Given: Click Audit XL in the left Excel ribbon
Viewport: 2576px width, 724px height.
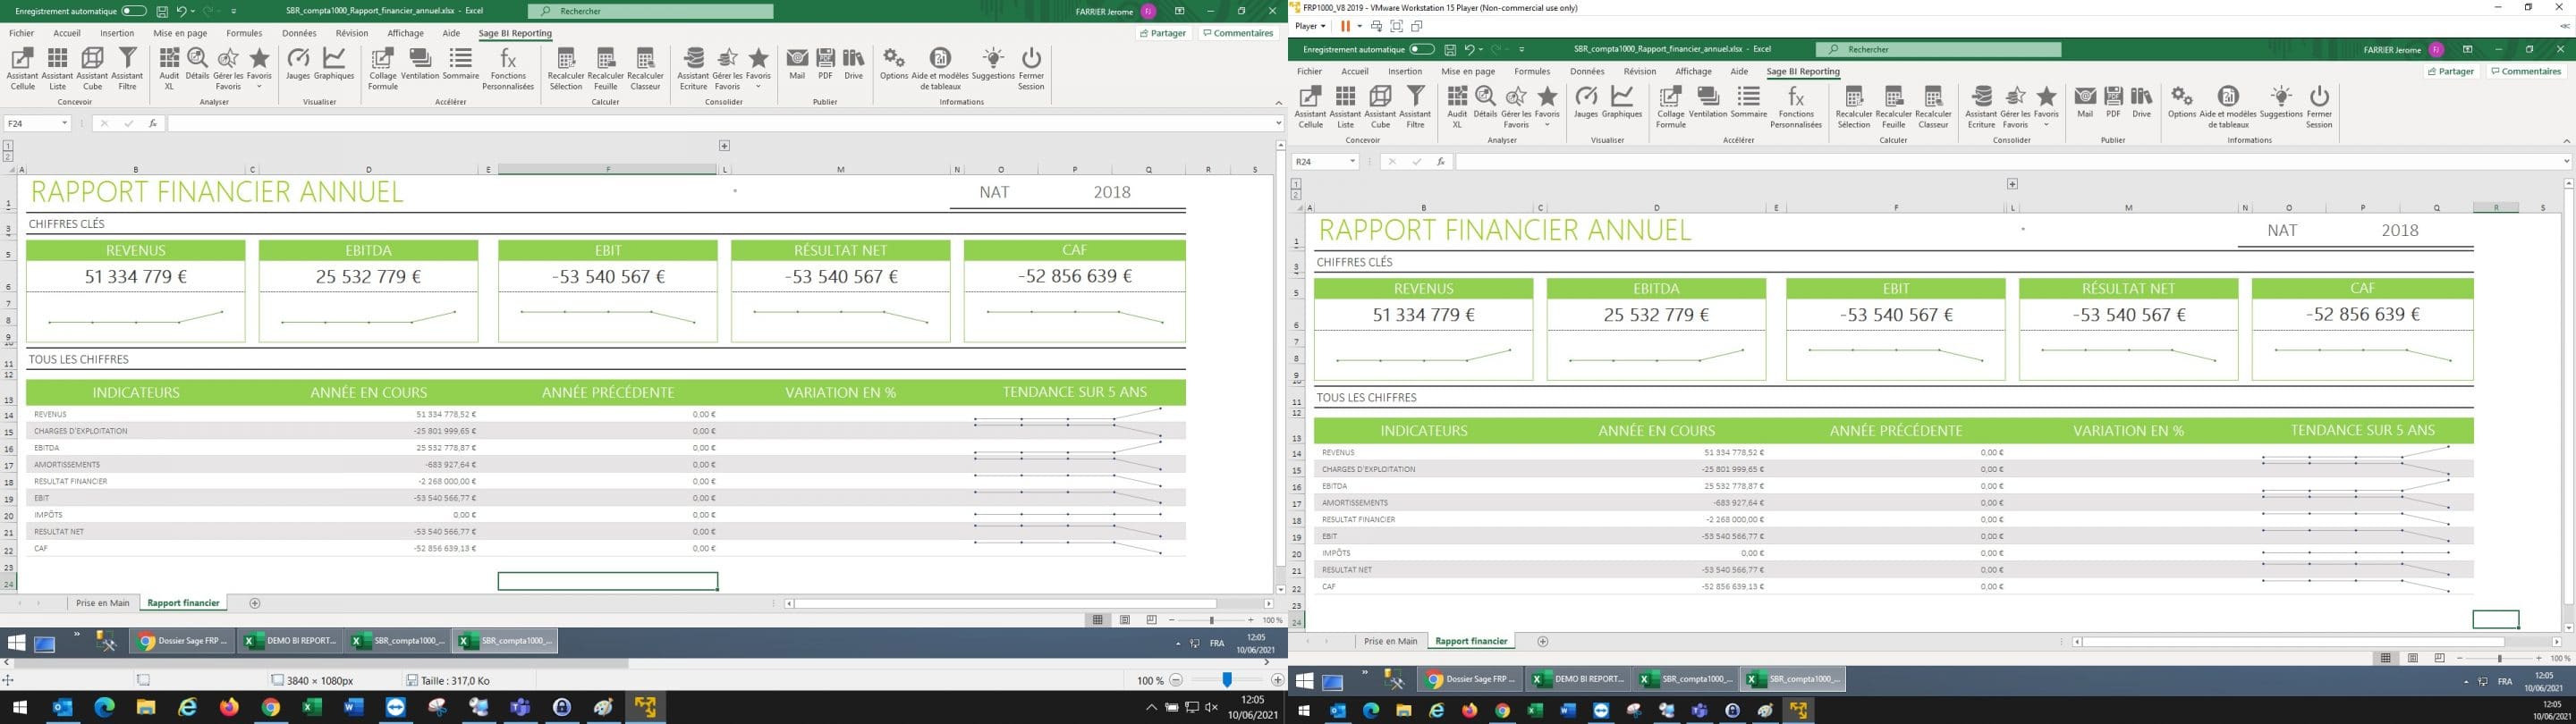Looking at the screenshot, I should 169,68.
